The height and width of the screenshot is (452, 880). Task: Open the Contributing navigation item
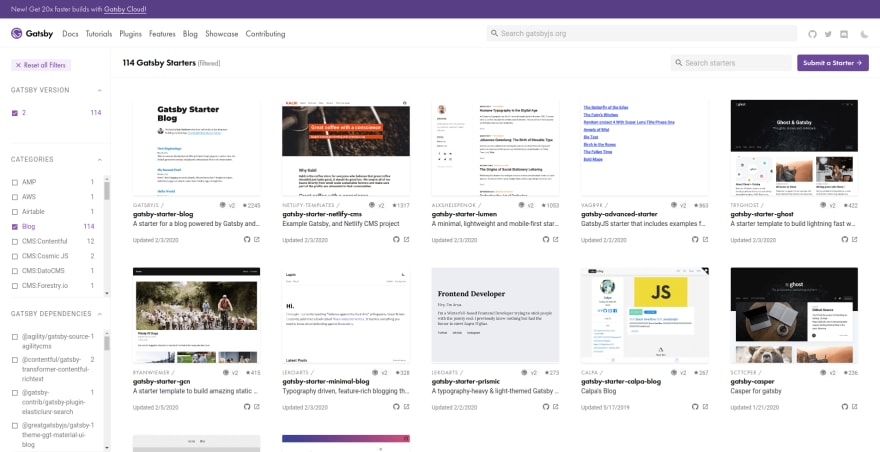pos(265,34)
